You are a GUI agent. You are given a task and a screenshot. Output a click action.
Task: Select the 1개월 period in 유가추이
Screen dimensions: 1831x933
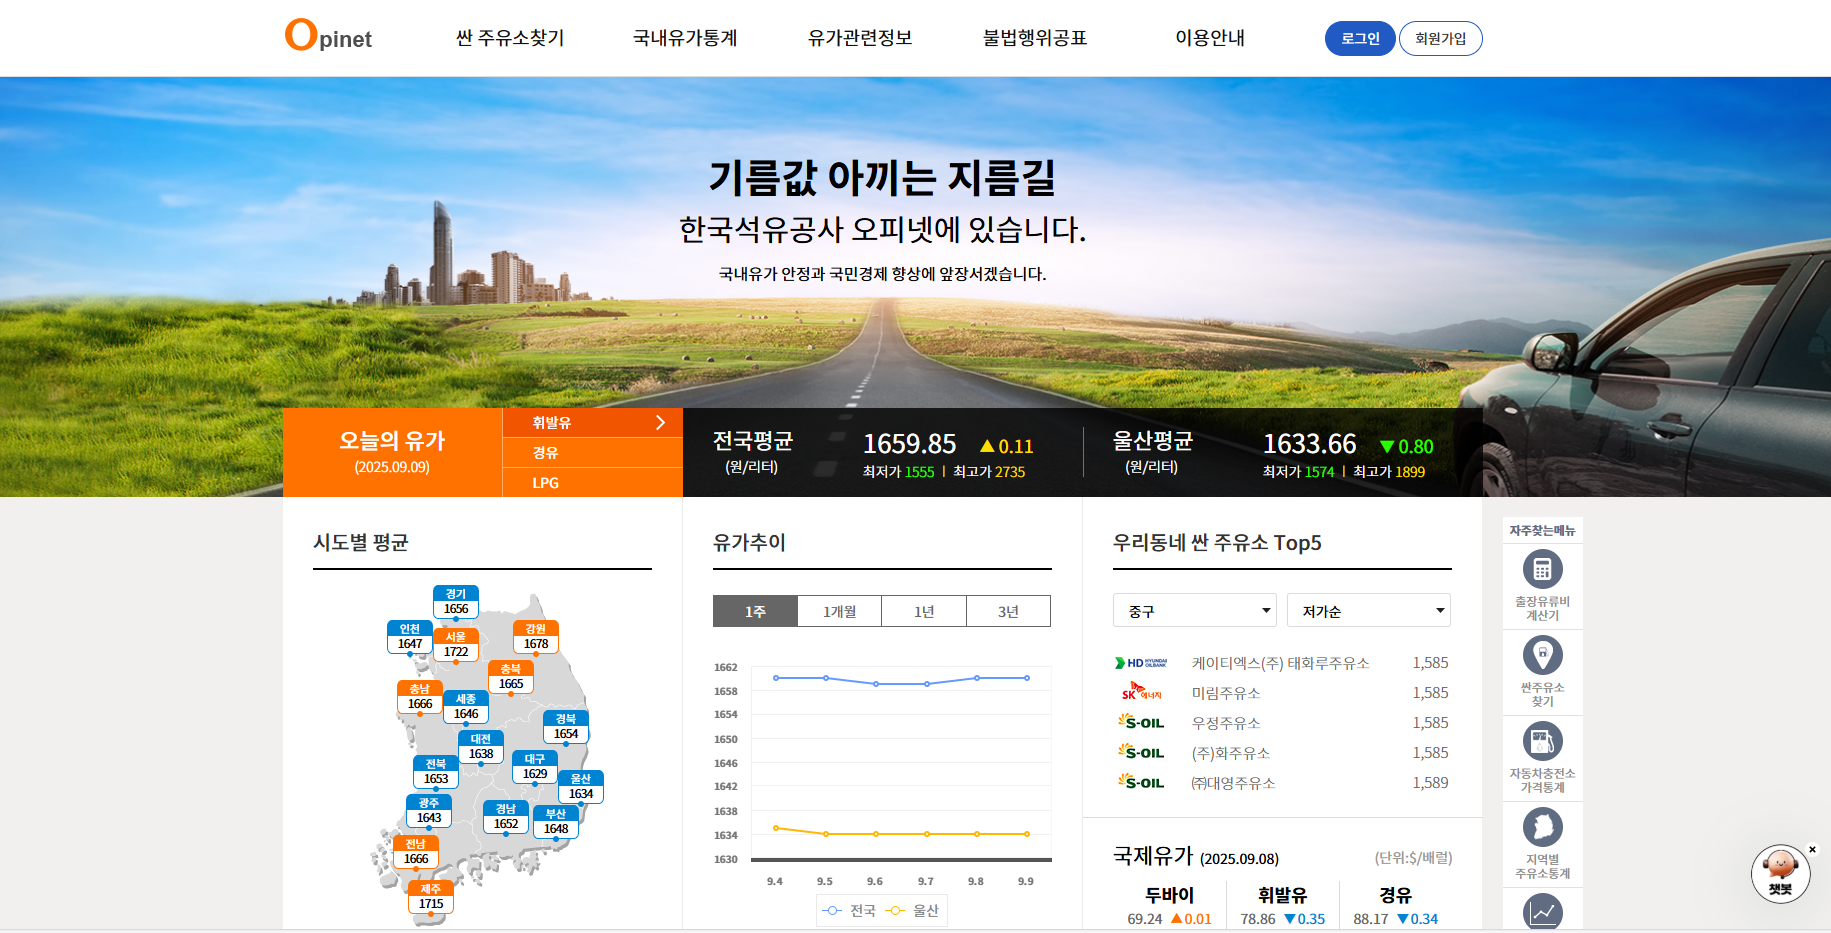(839, 610)
